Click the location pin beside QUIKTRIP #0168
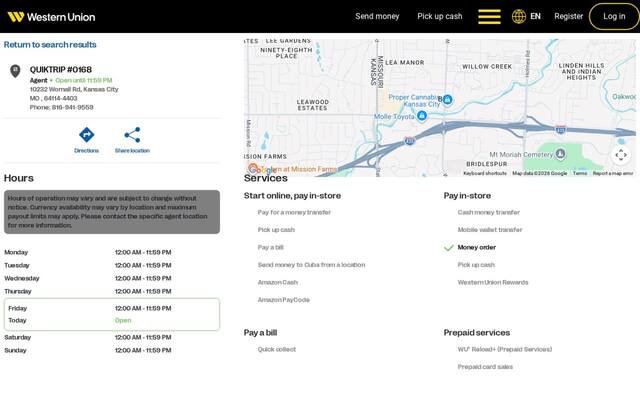Viewport: 640px width, 400px height. click(15, 71)
